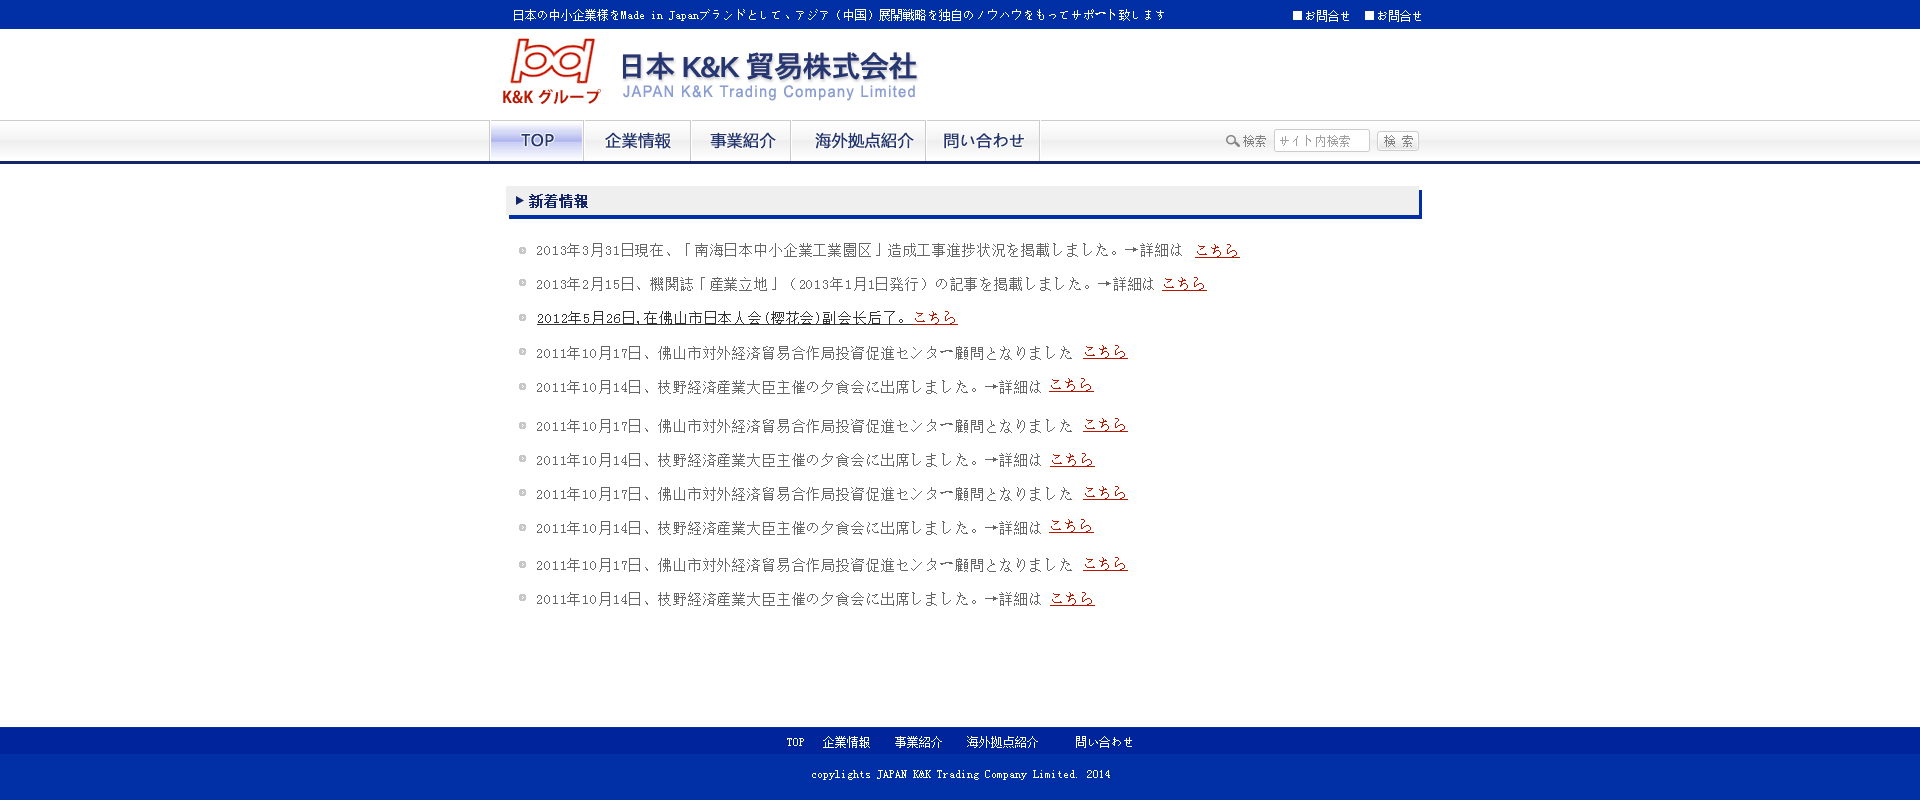Screen dimensions: 1920x800
Task: Go to 海外拠点紹介 in the main navigation
Action: pos(863,141)
